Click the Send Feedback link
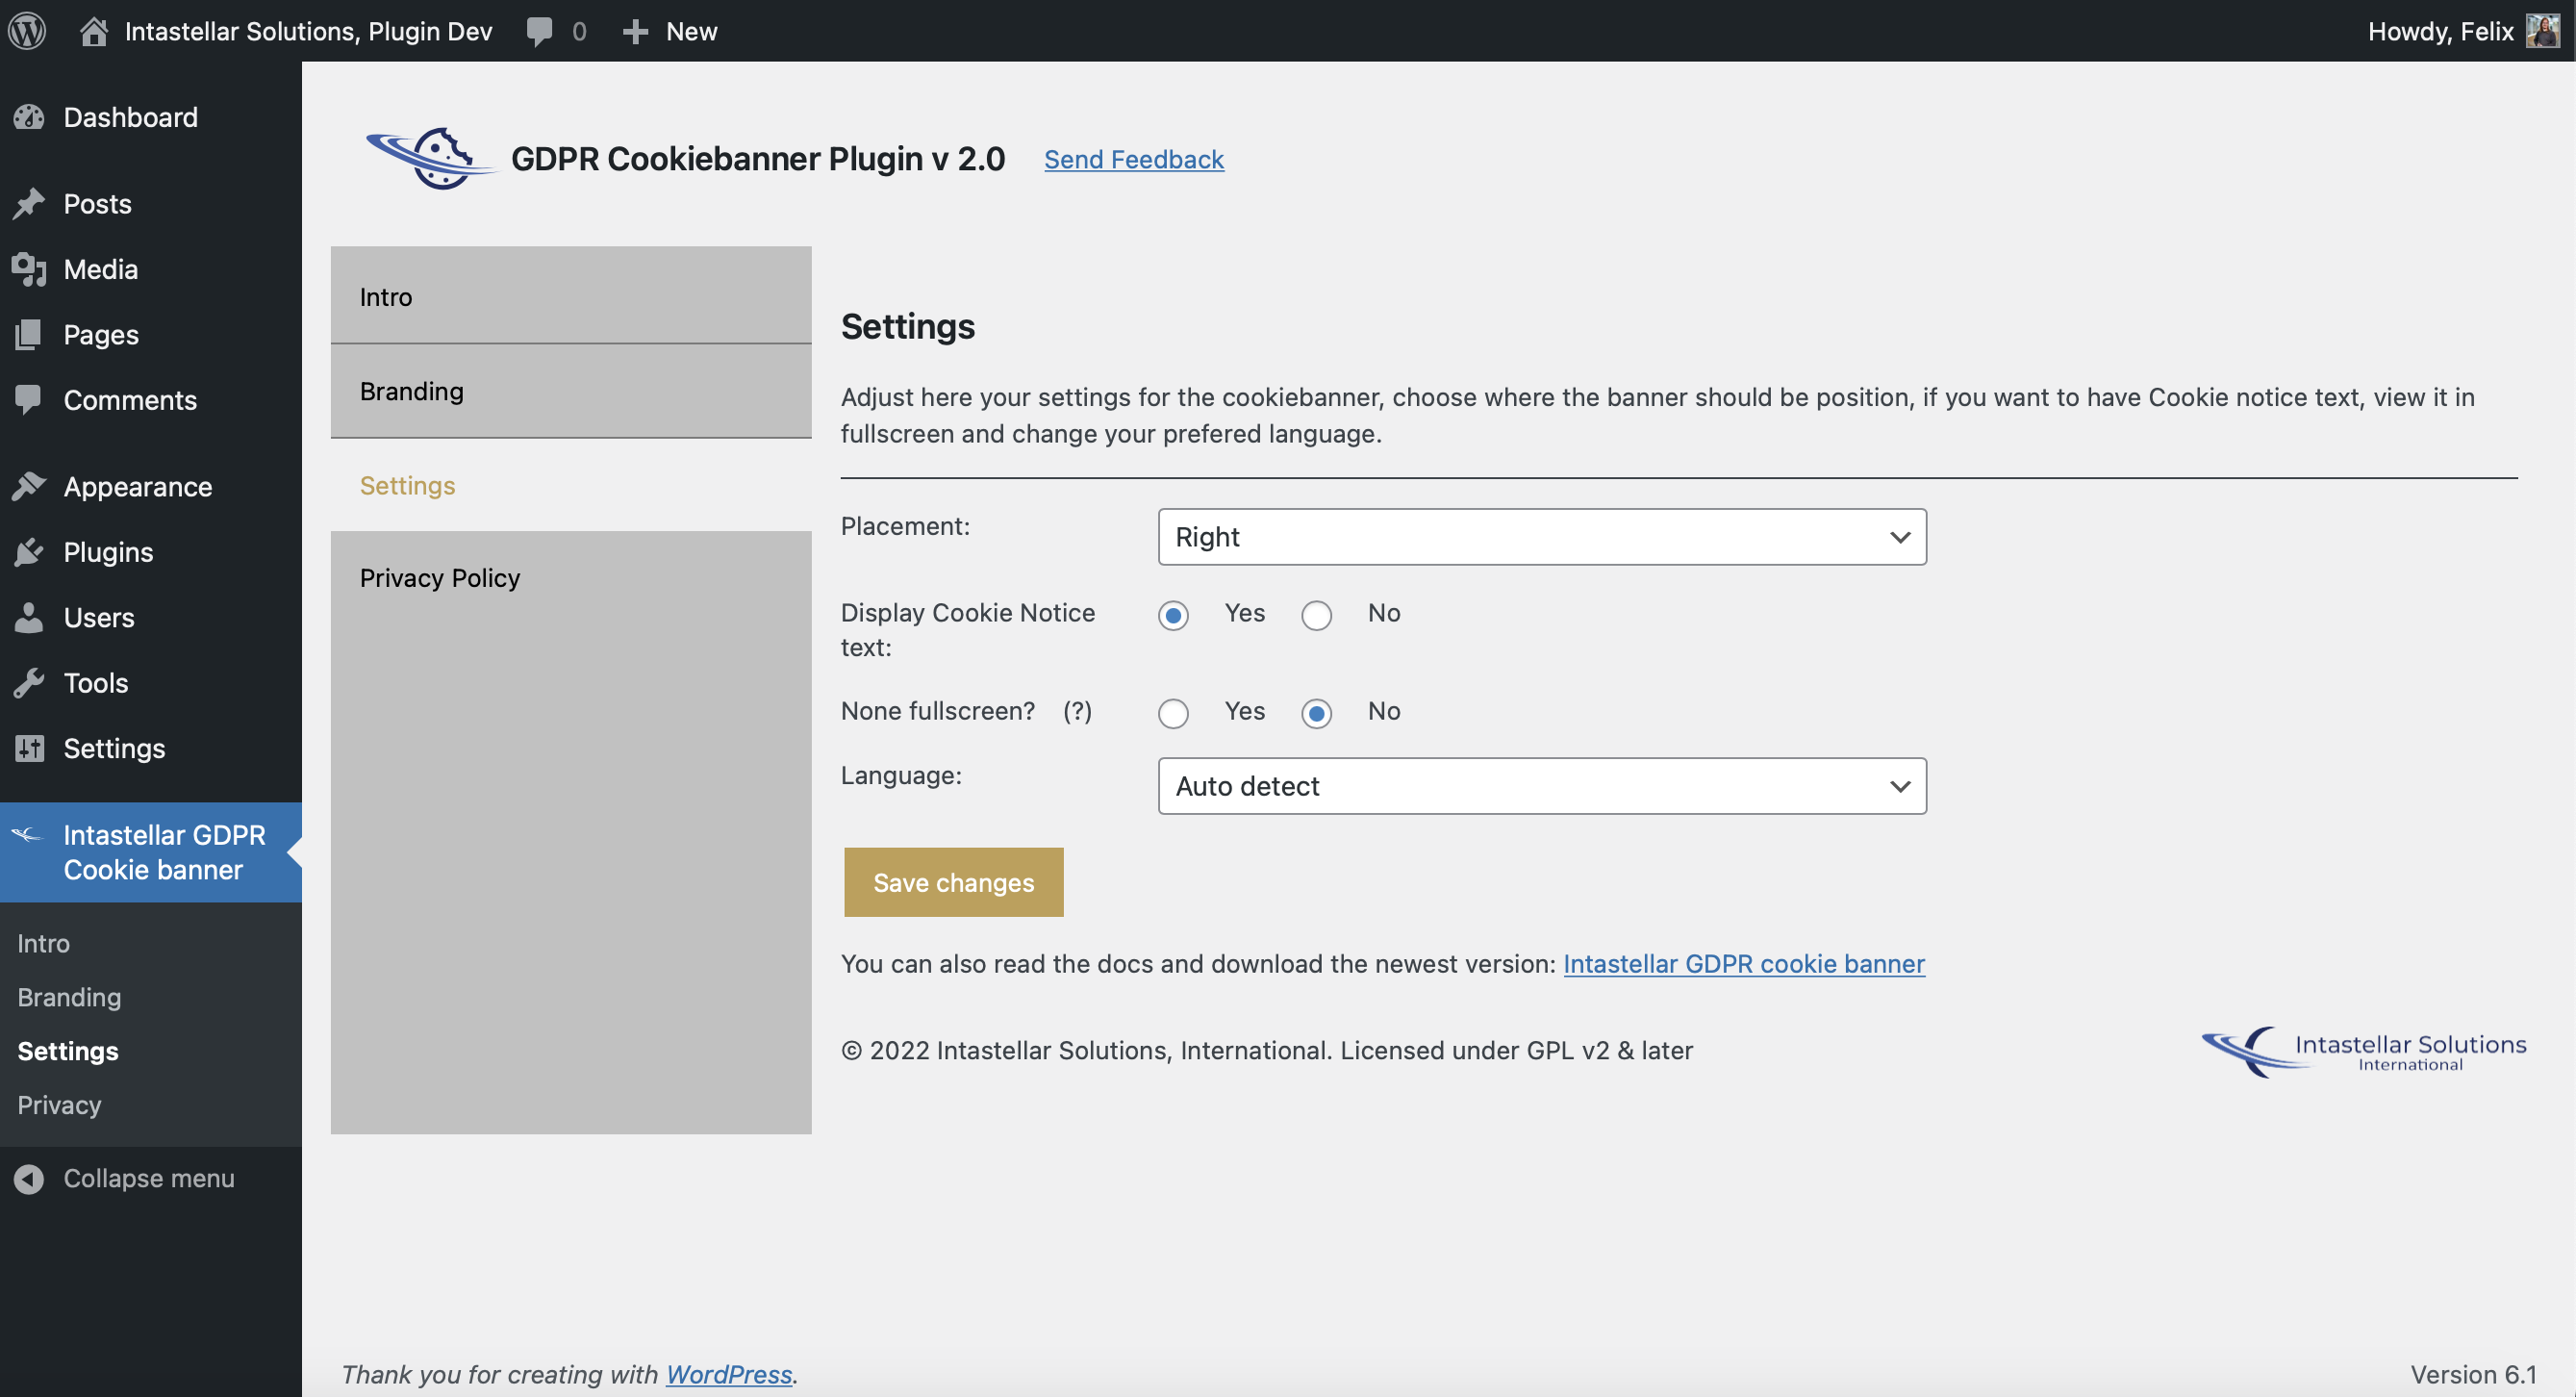The image size is (2576, 1397). pos(1134,159)
